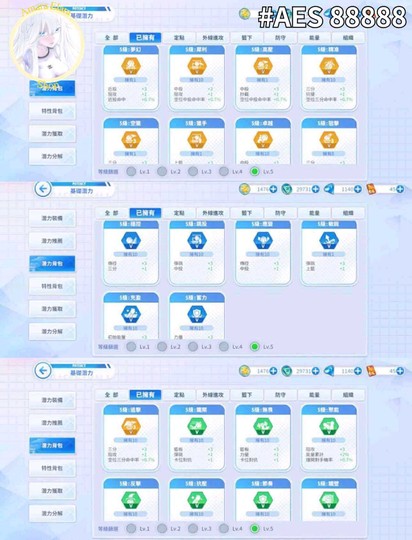The width and height of the screenshot is (412, 540).
Task: Open the 外线进攻 tab in the bottom screenshot
Action: point(213,395)
